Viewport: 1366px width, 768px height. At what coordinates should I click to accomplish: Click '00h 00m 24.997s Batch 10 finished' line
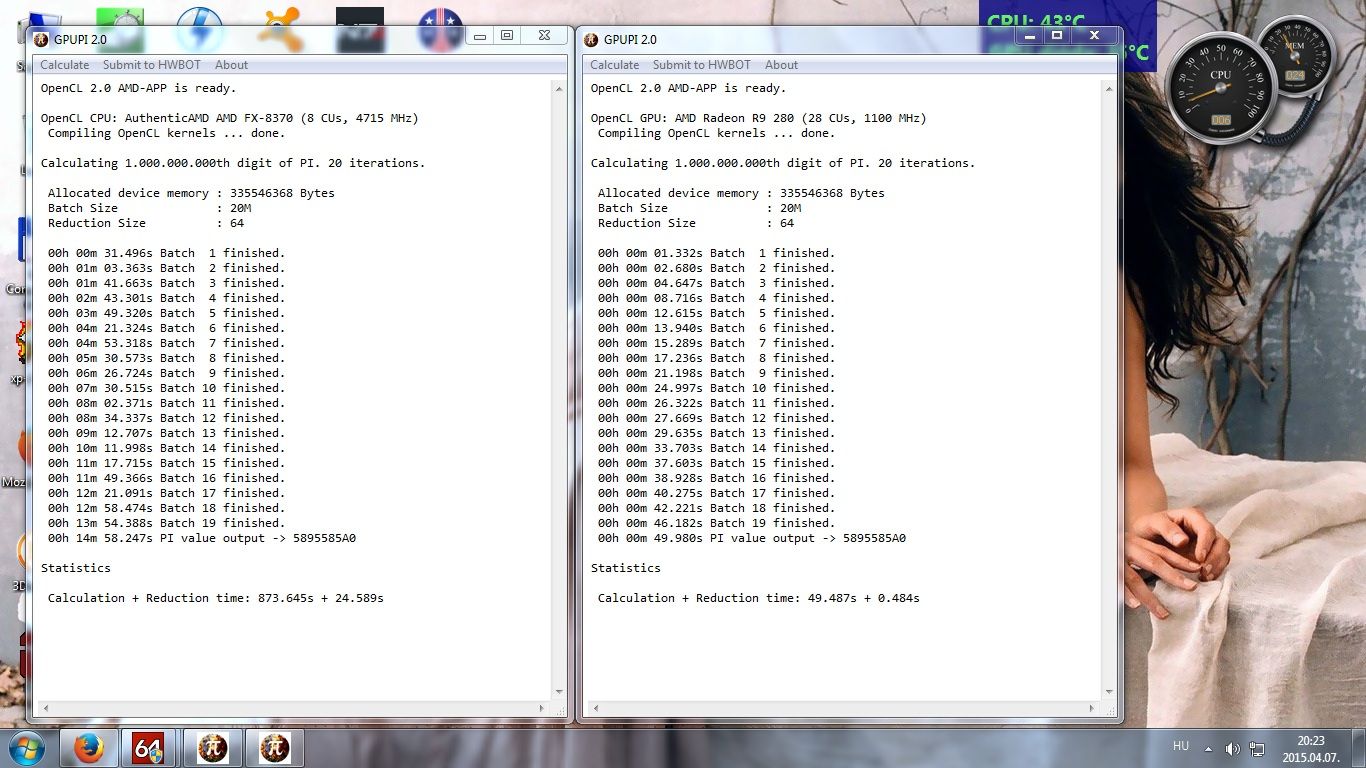pos(716,388)
